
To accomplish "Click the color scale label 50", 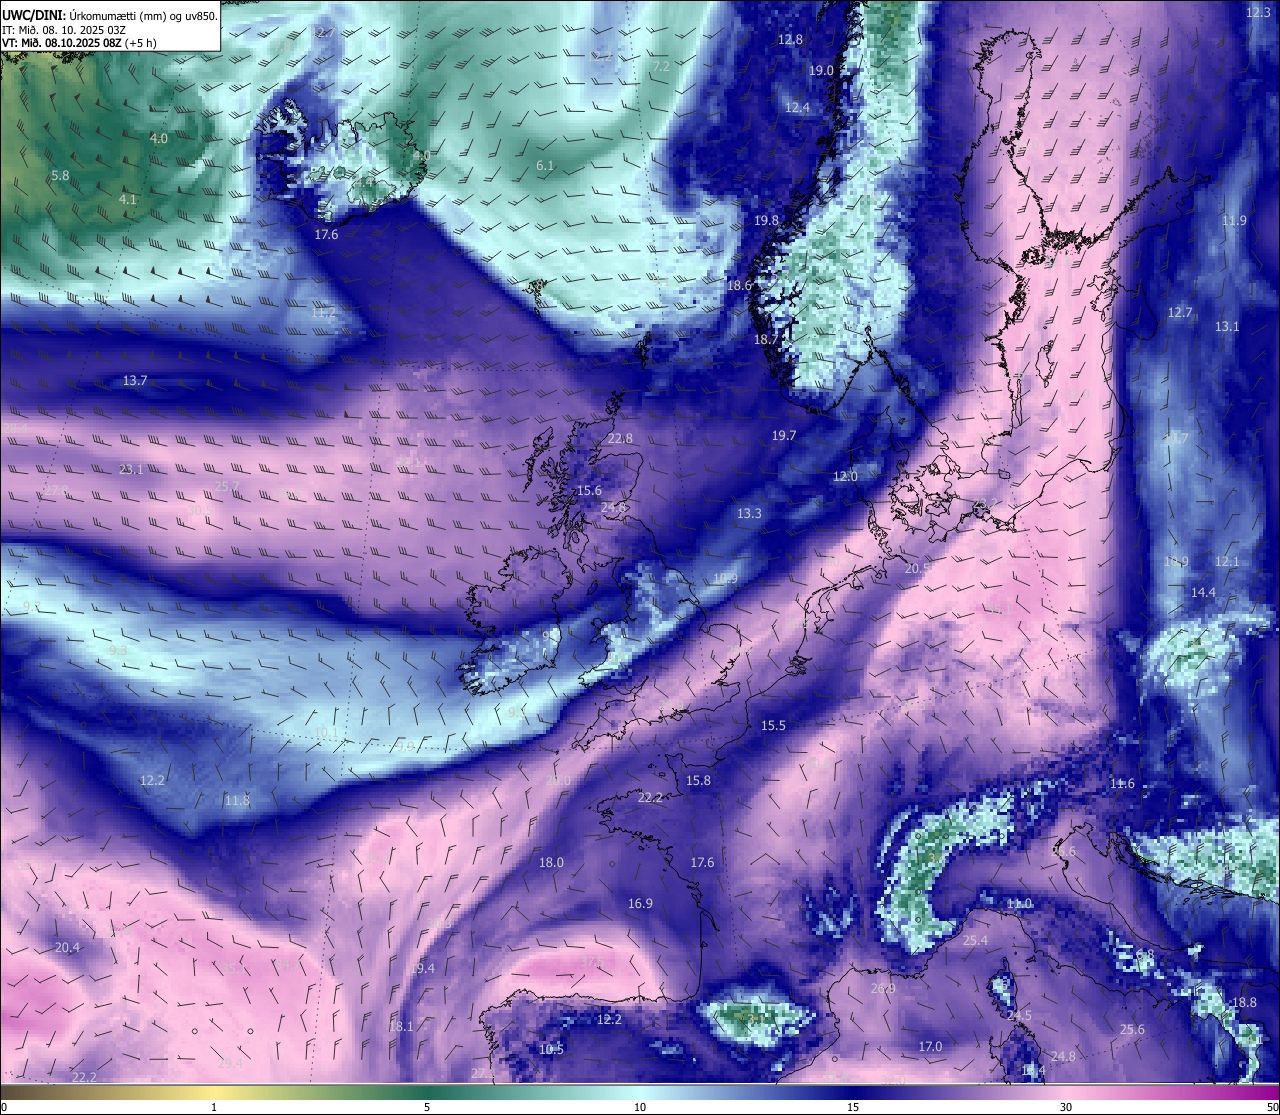I will tap(1272, 1107).
